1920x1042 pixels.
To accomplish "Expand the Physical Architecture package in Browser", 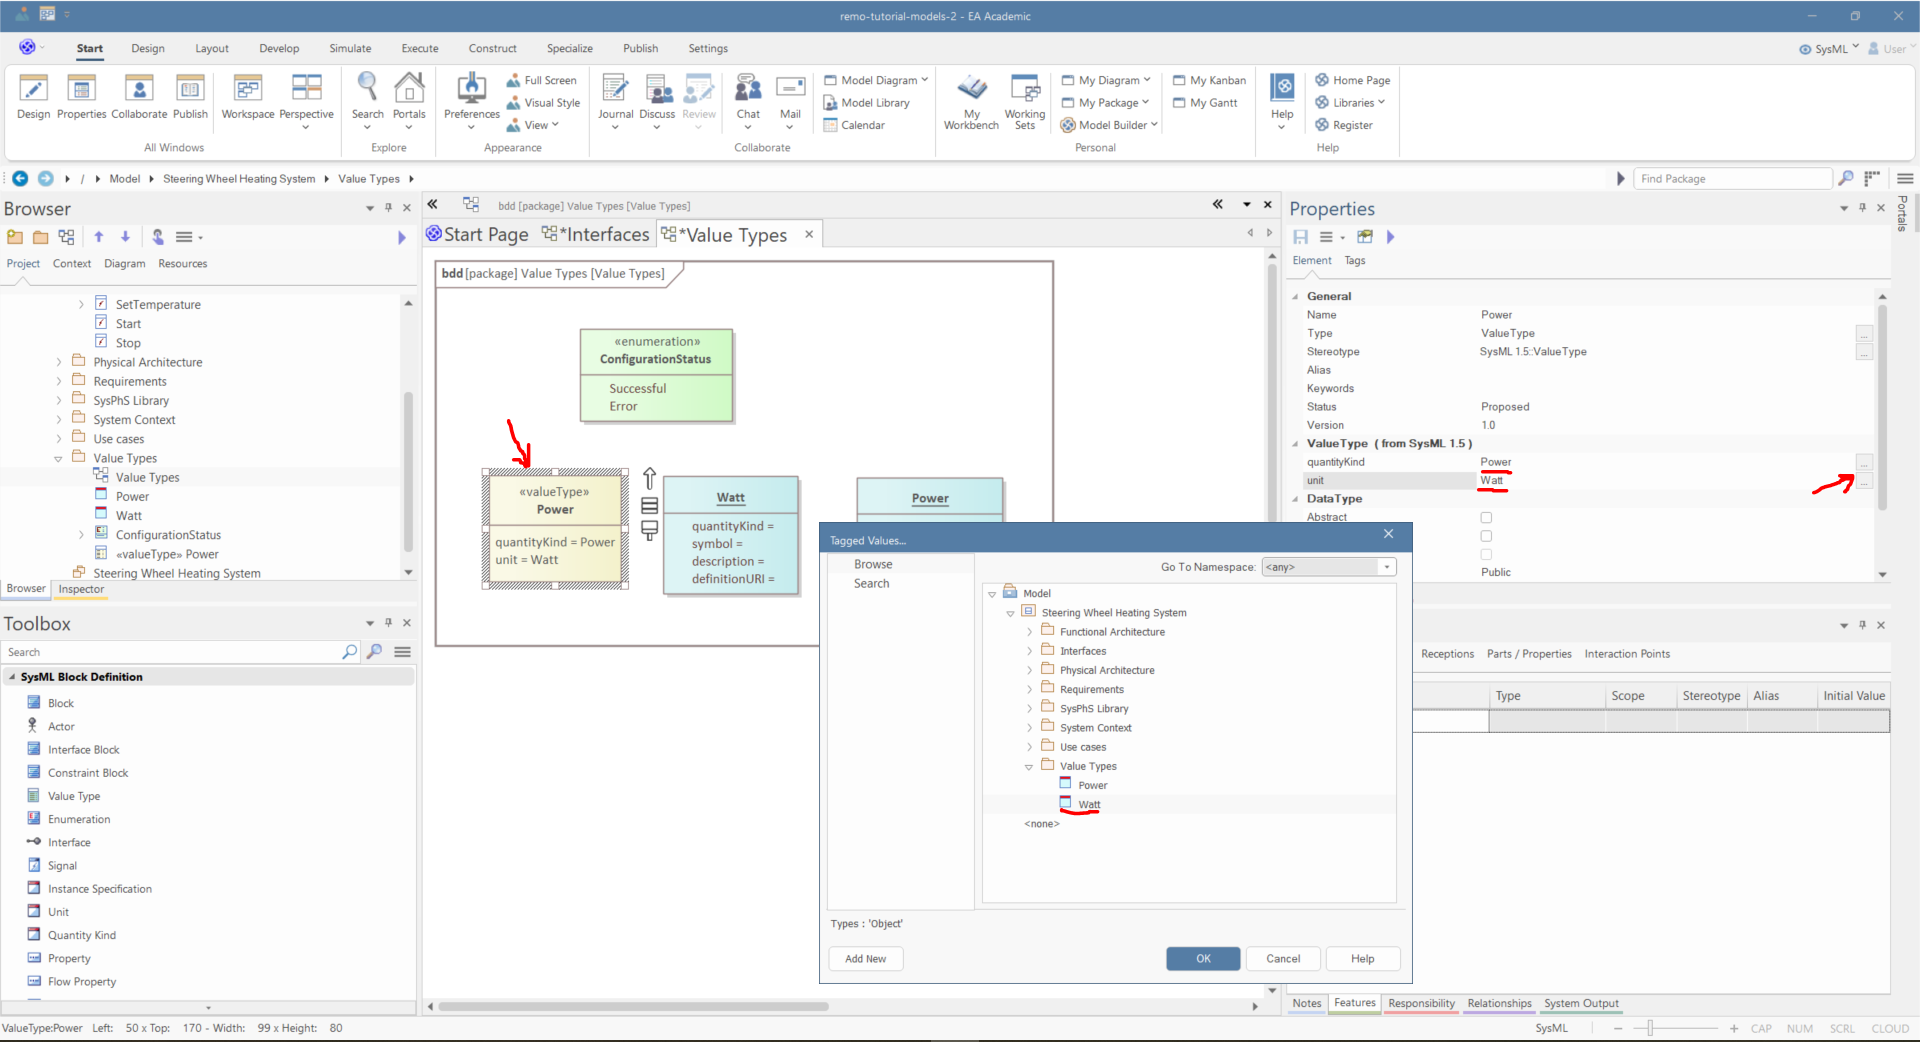I will point(59,362).
